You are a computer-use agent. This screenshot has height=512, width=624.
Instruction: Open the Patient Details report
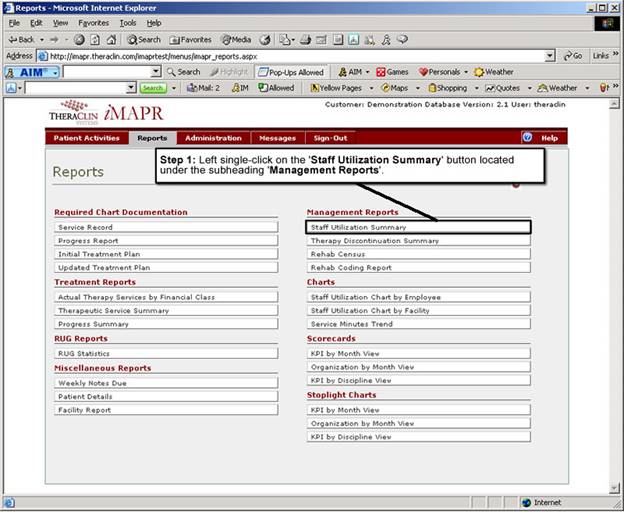(166, 397)
